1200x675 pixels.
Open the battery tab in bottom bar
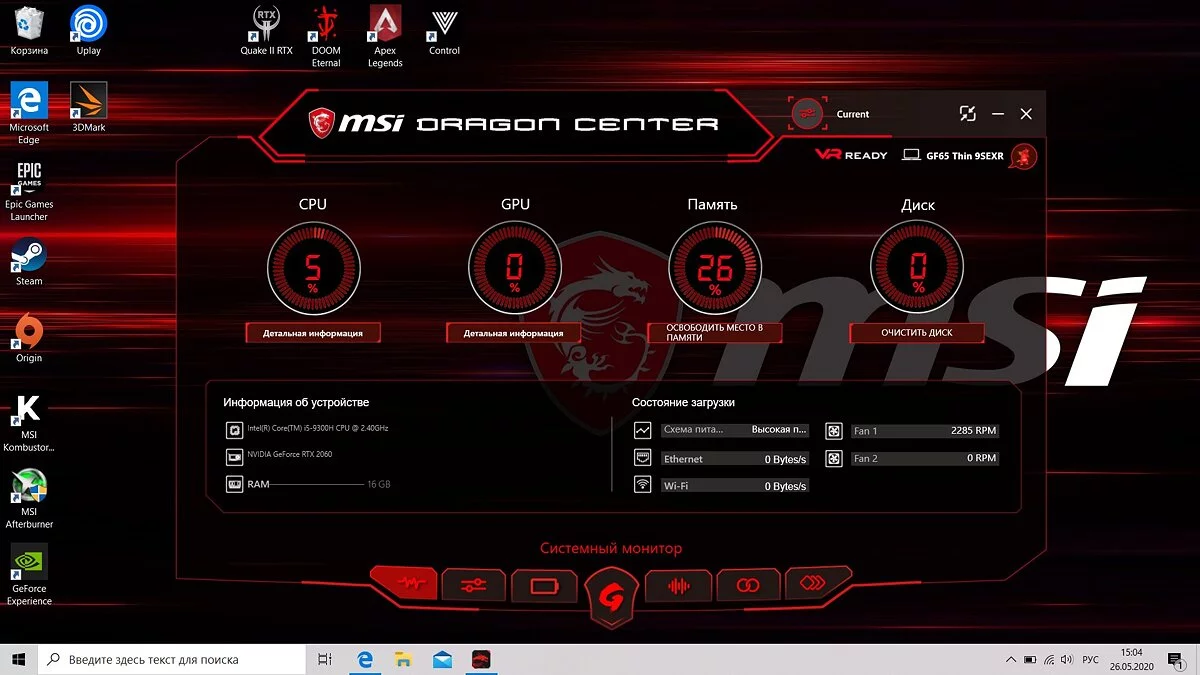coord(544,585)
